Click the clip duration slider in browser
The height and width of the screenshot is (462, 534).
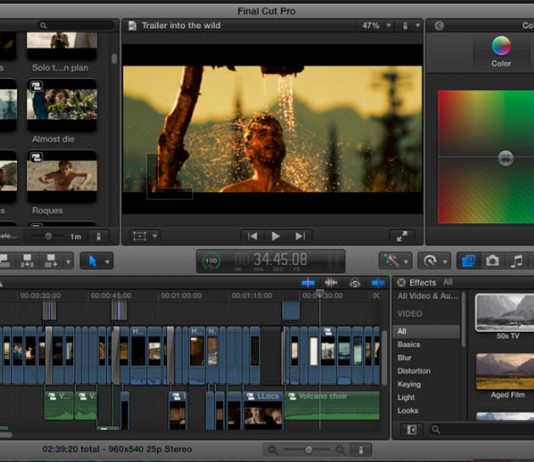coord(48,236)
